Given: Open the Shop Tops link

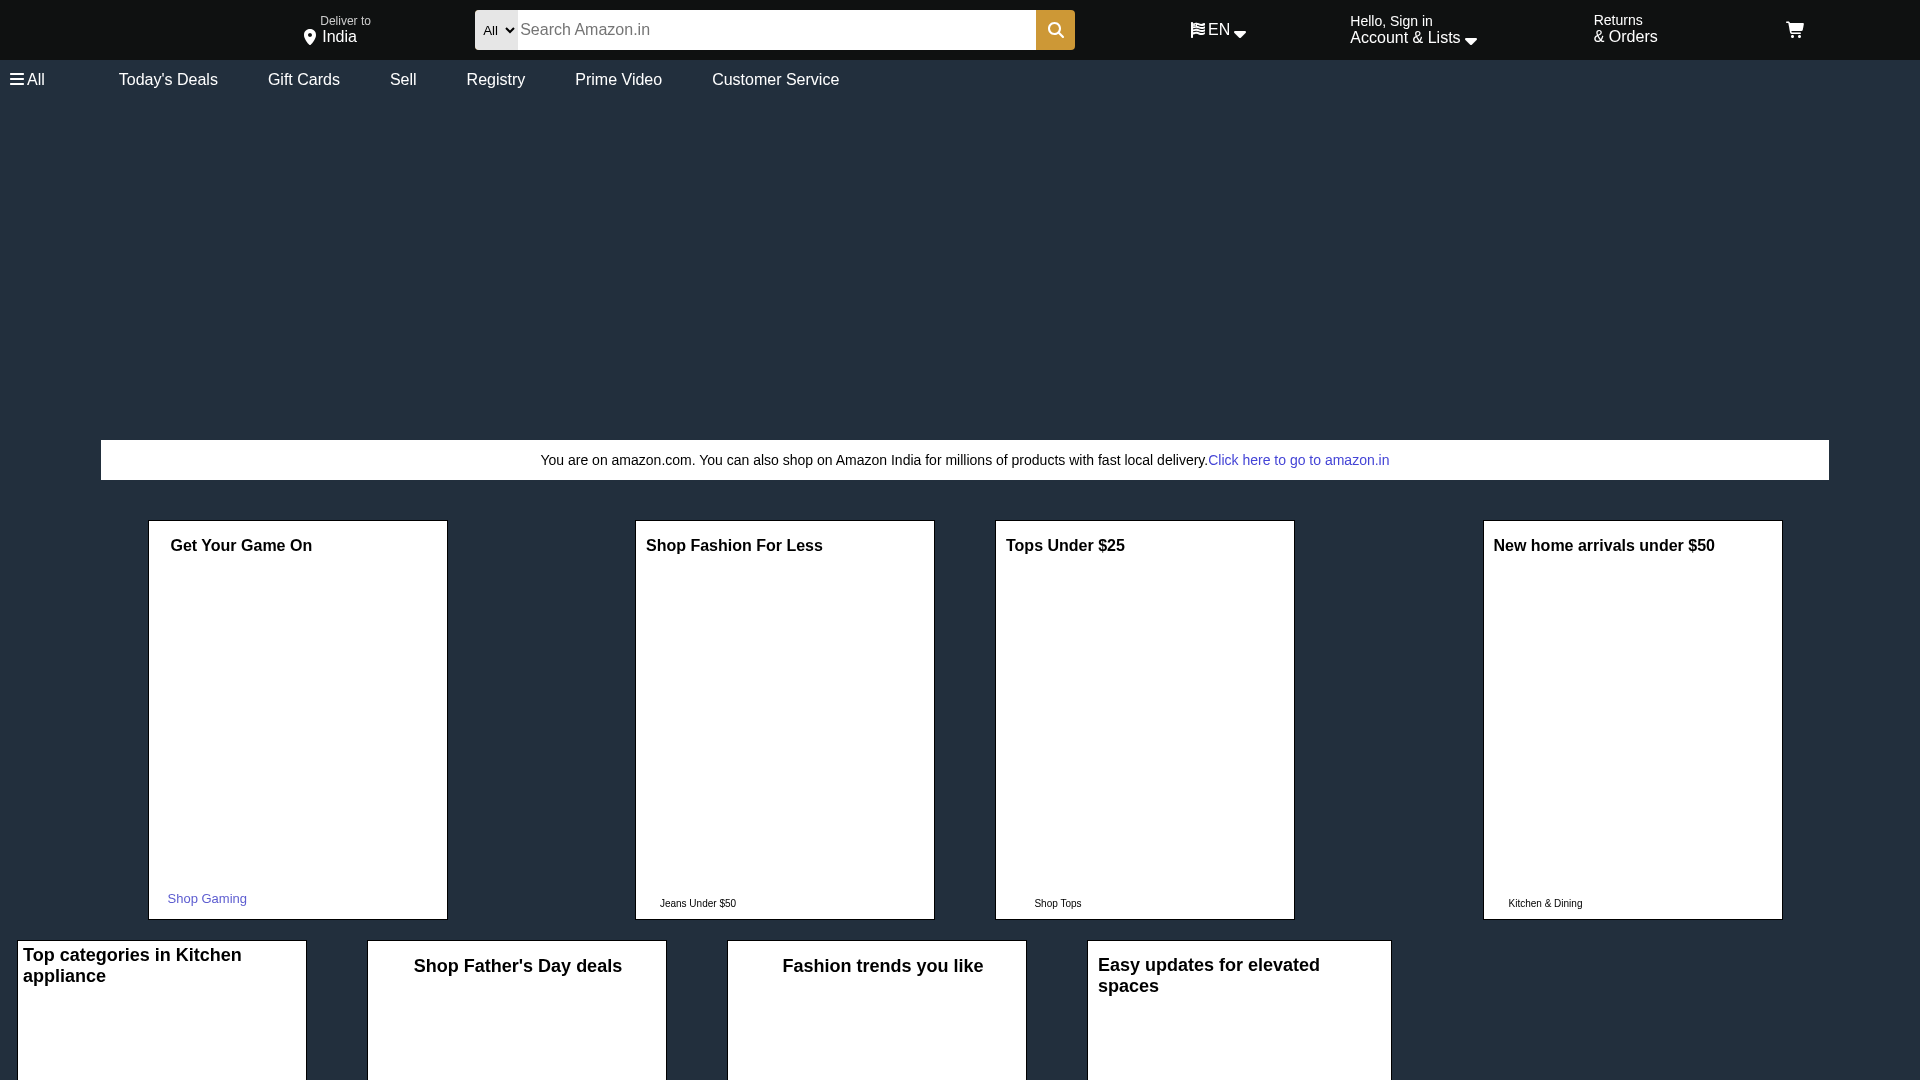Looking at the screenshot, I should 1058,904.
